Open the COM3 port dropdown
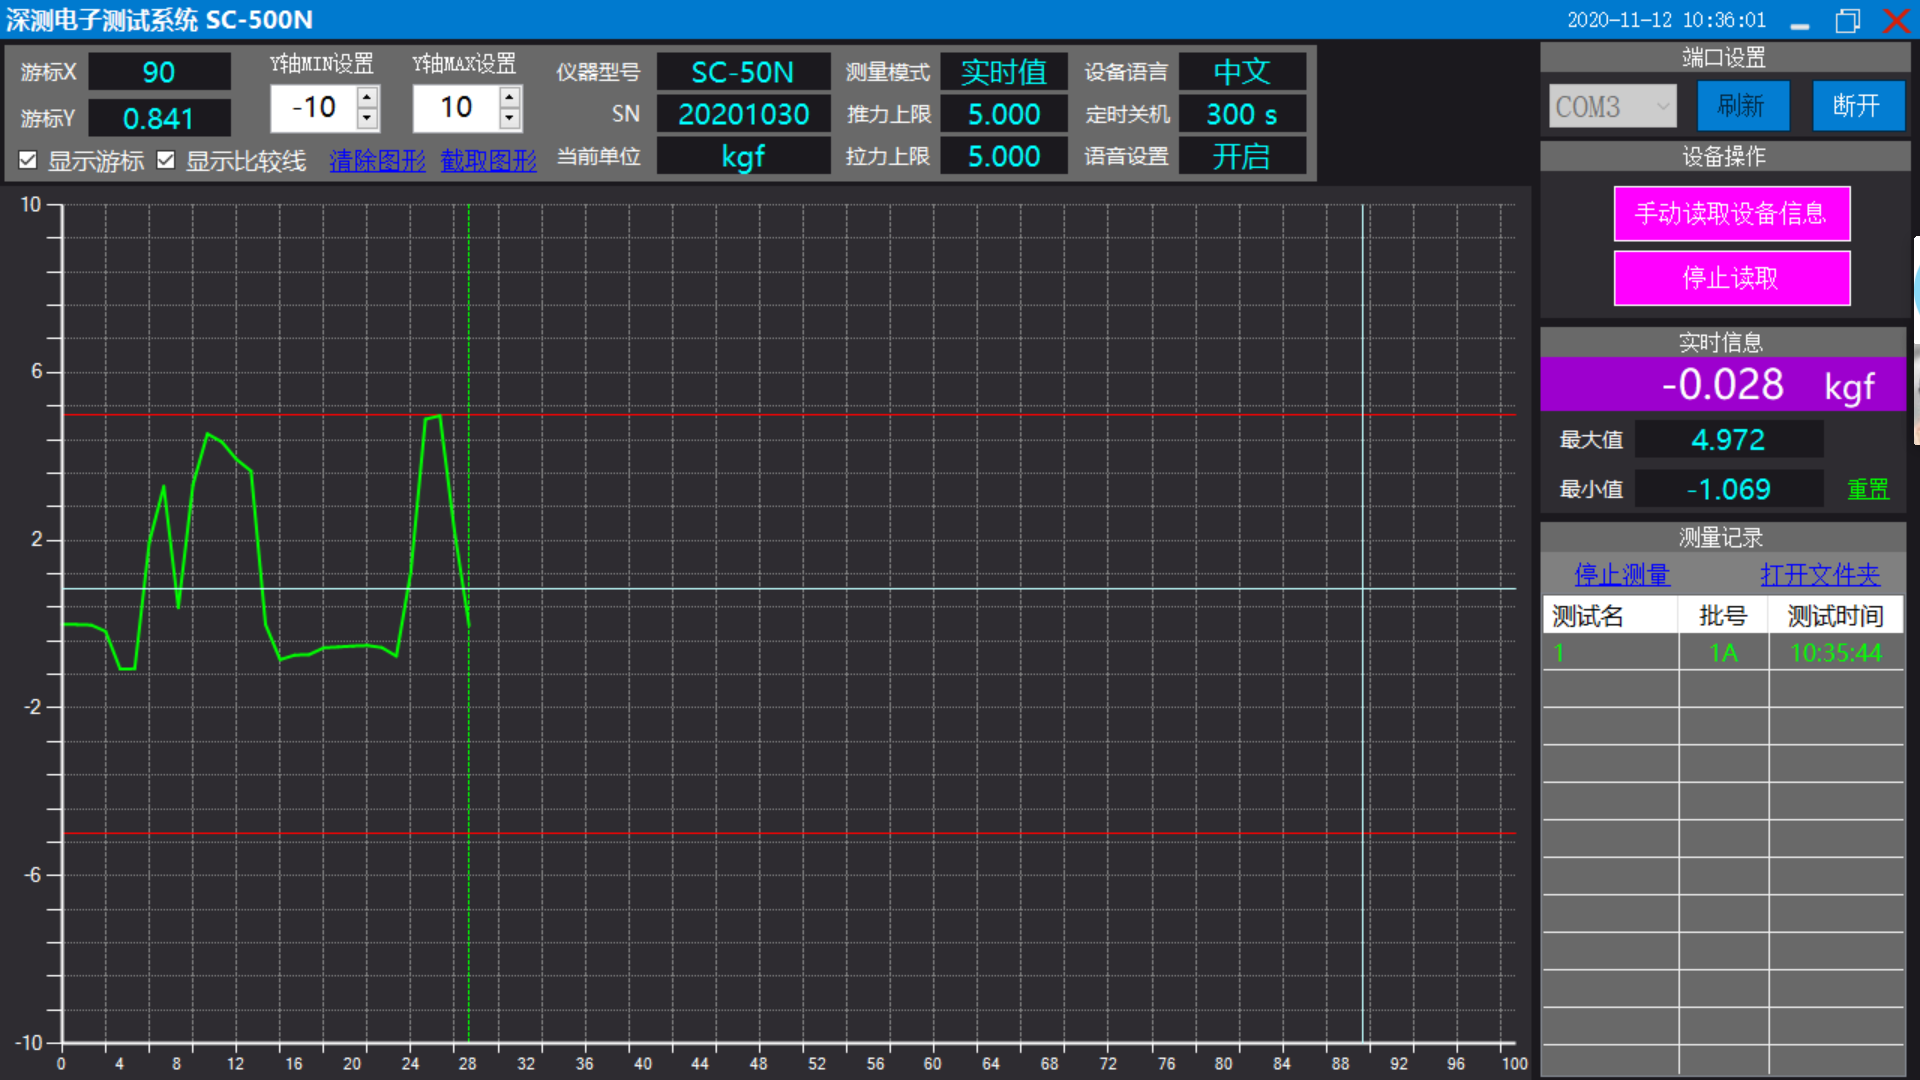The height and width of the screenshot is (1080, 1920). 1612,106
